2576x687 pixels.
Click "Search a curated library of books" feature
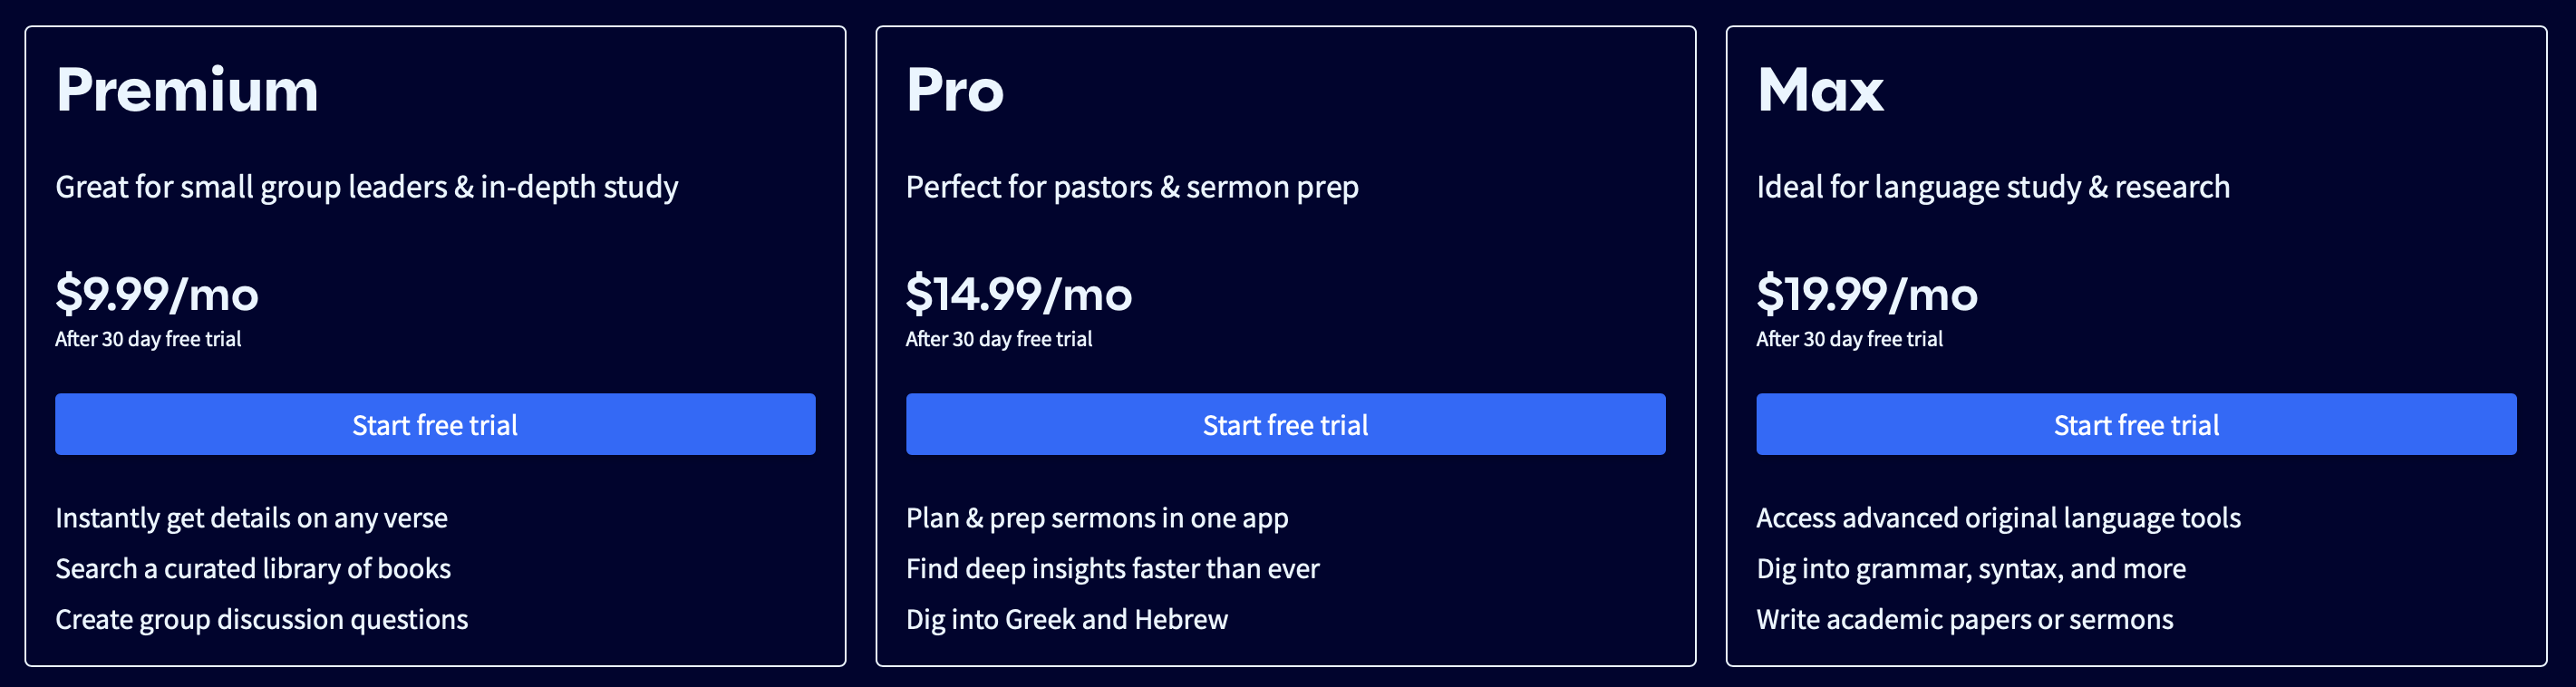(253, 569)
